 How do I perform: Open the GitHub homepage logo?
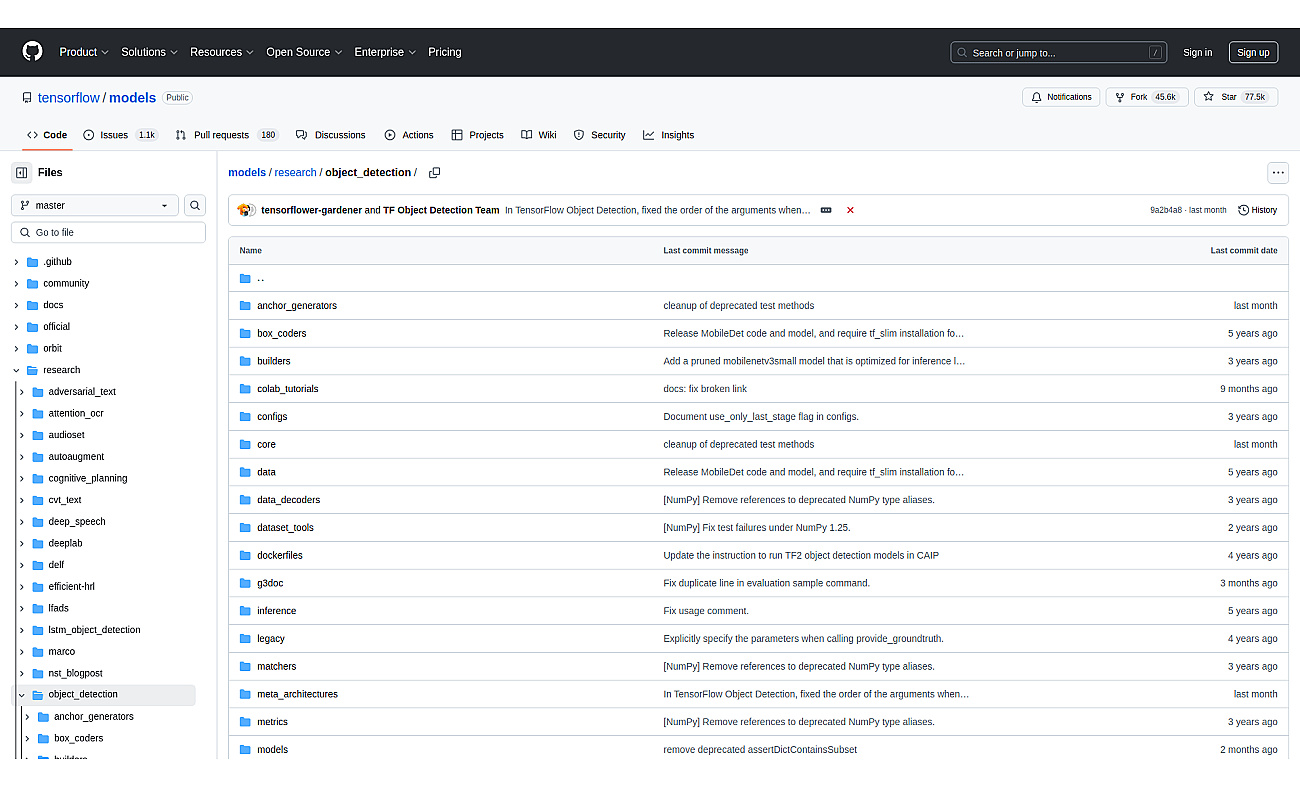point(33,52)
